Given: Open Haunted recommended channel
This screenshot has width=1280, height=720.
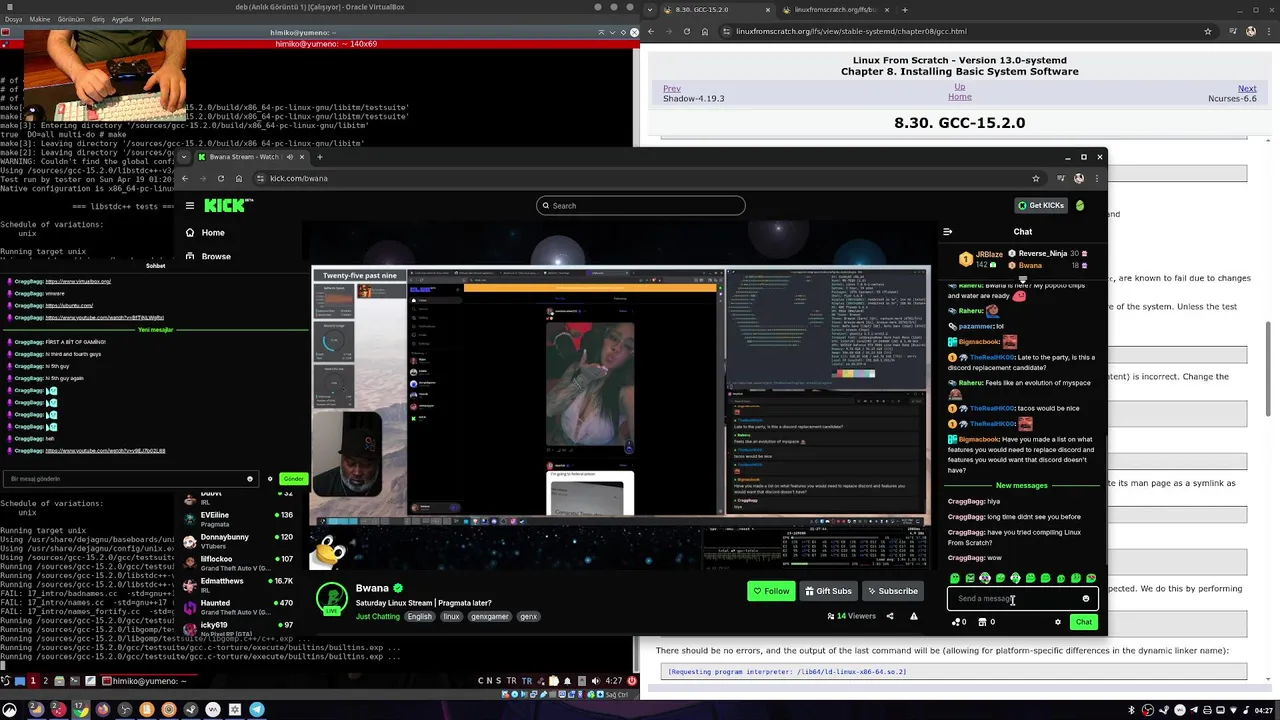Looking at the screenshot, I should point(237,606).
